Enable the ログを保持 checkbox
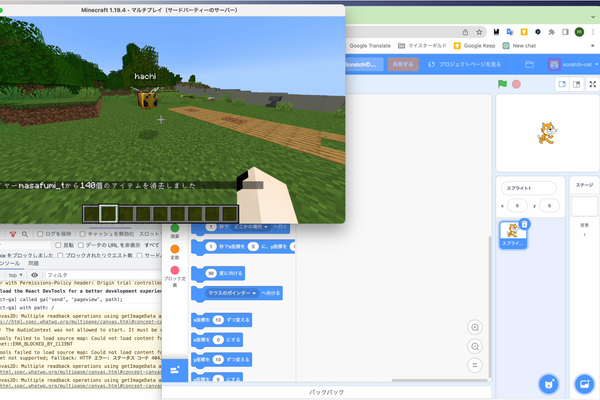600x400 pixels. (40, 234)
